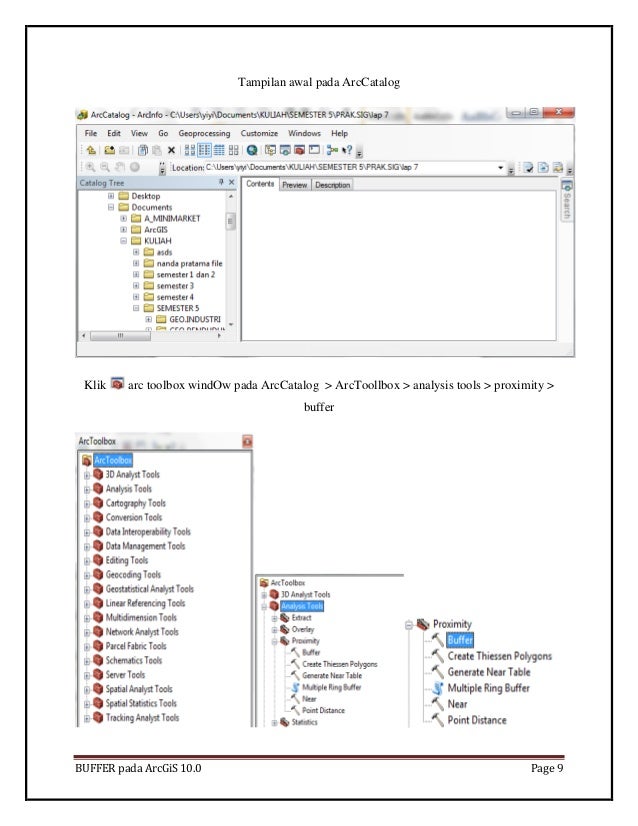Launch ArcMap with the globe icon
This screenshot has width=638, height=826.
252,150
